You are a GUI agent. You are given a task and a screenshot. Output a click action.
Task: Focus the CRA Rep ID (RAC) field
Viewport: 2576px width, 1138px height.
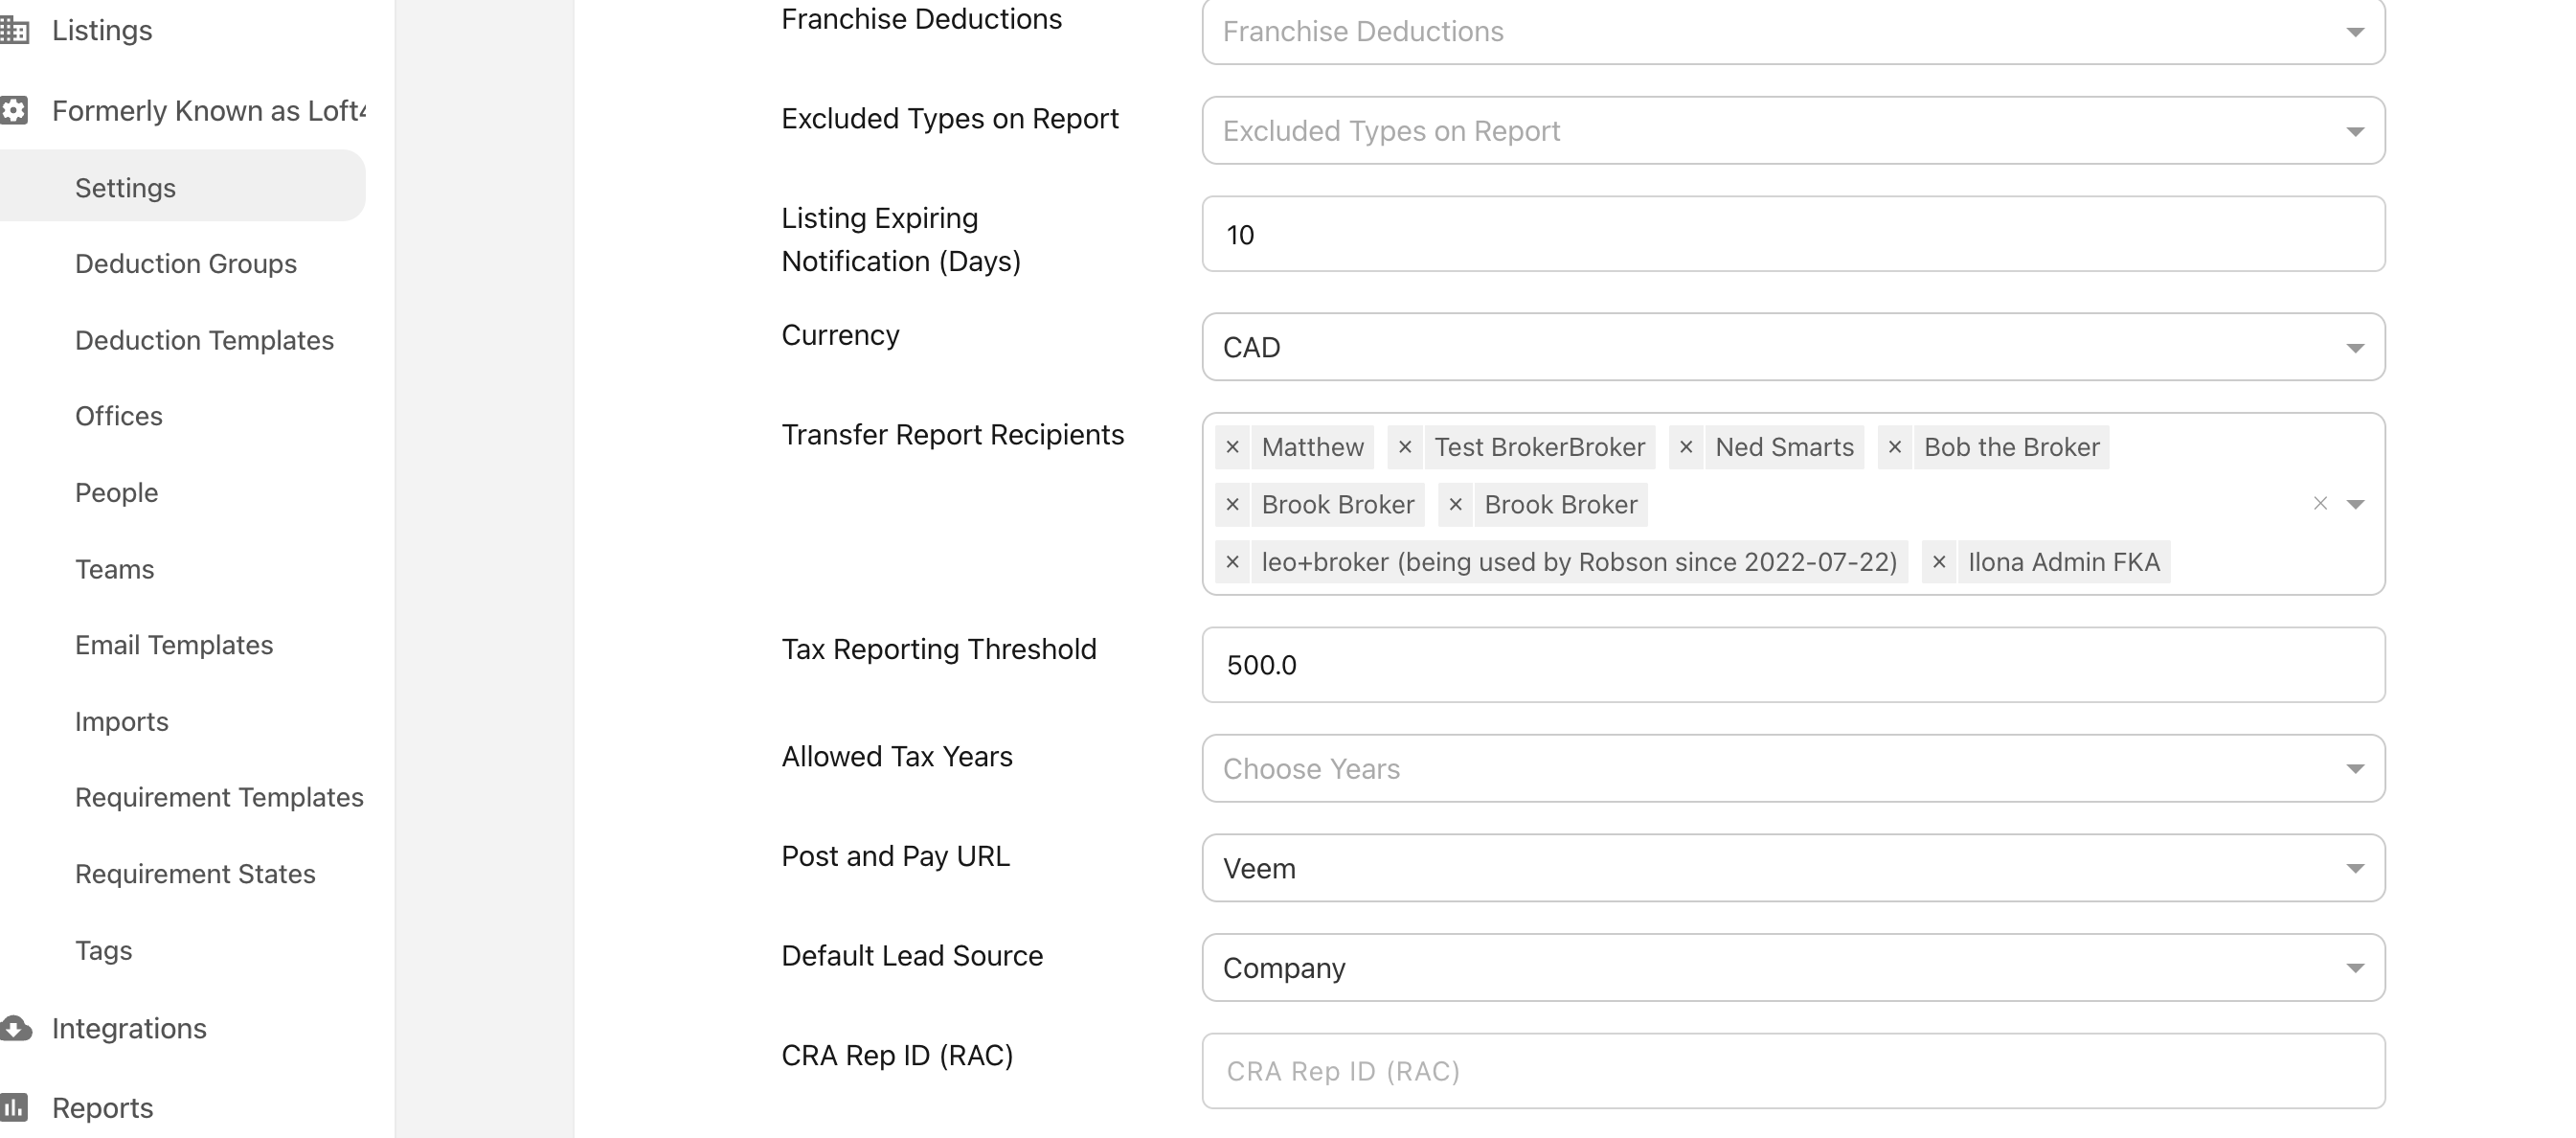1793,1071
